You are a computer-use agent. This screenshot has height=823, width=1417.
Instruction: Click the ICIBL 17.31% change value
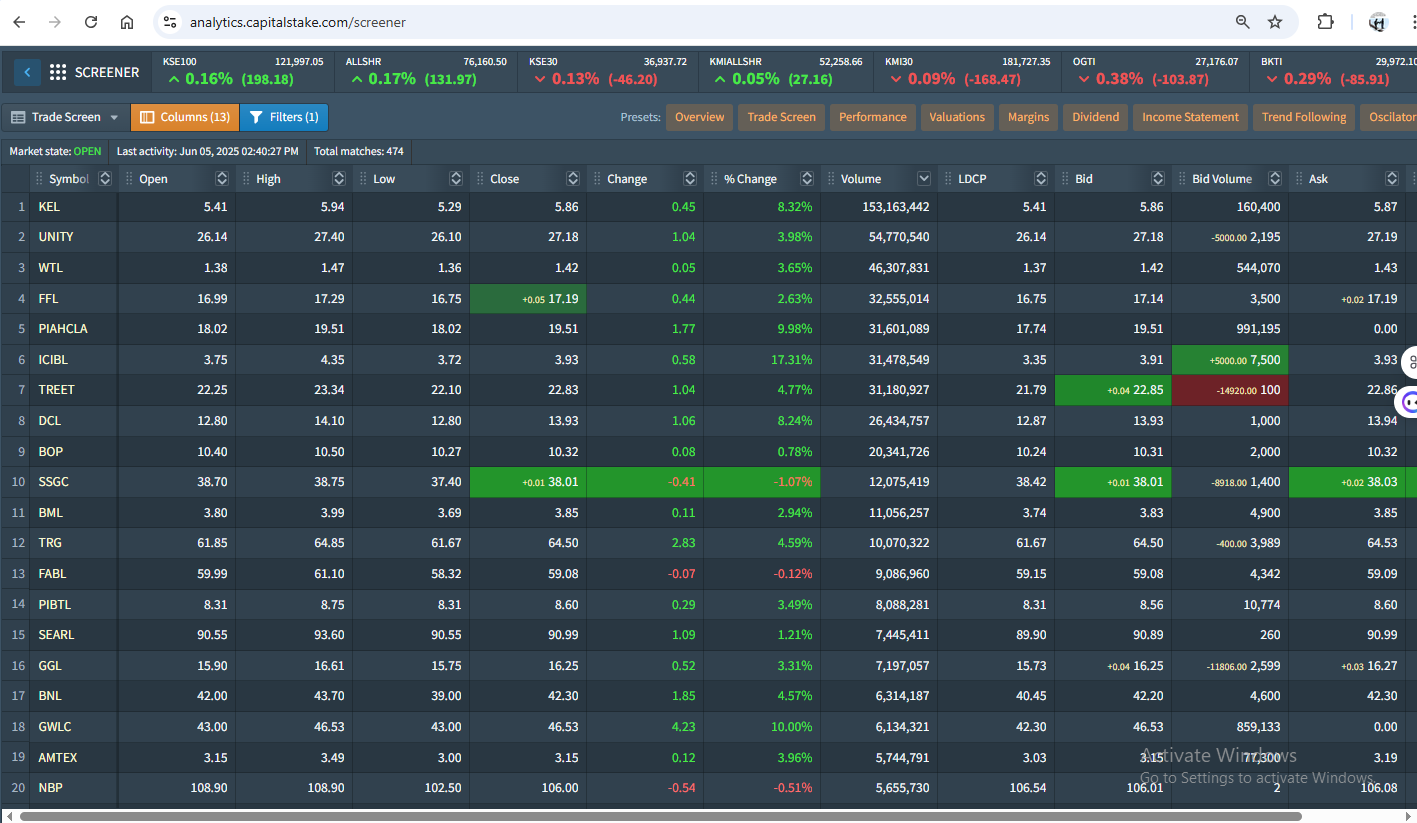point(793,359)
